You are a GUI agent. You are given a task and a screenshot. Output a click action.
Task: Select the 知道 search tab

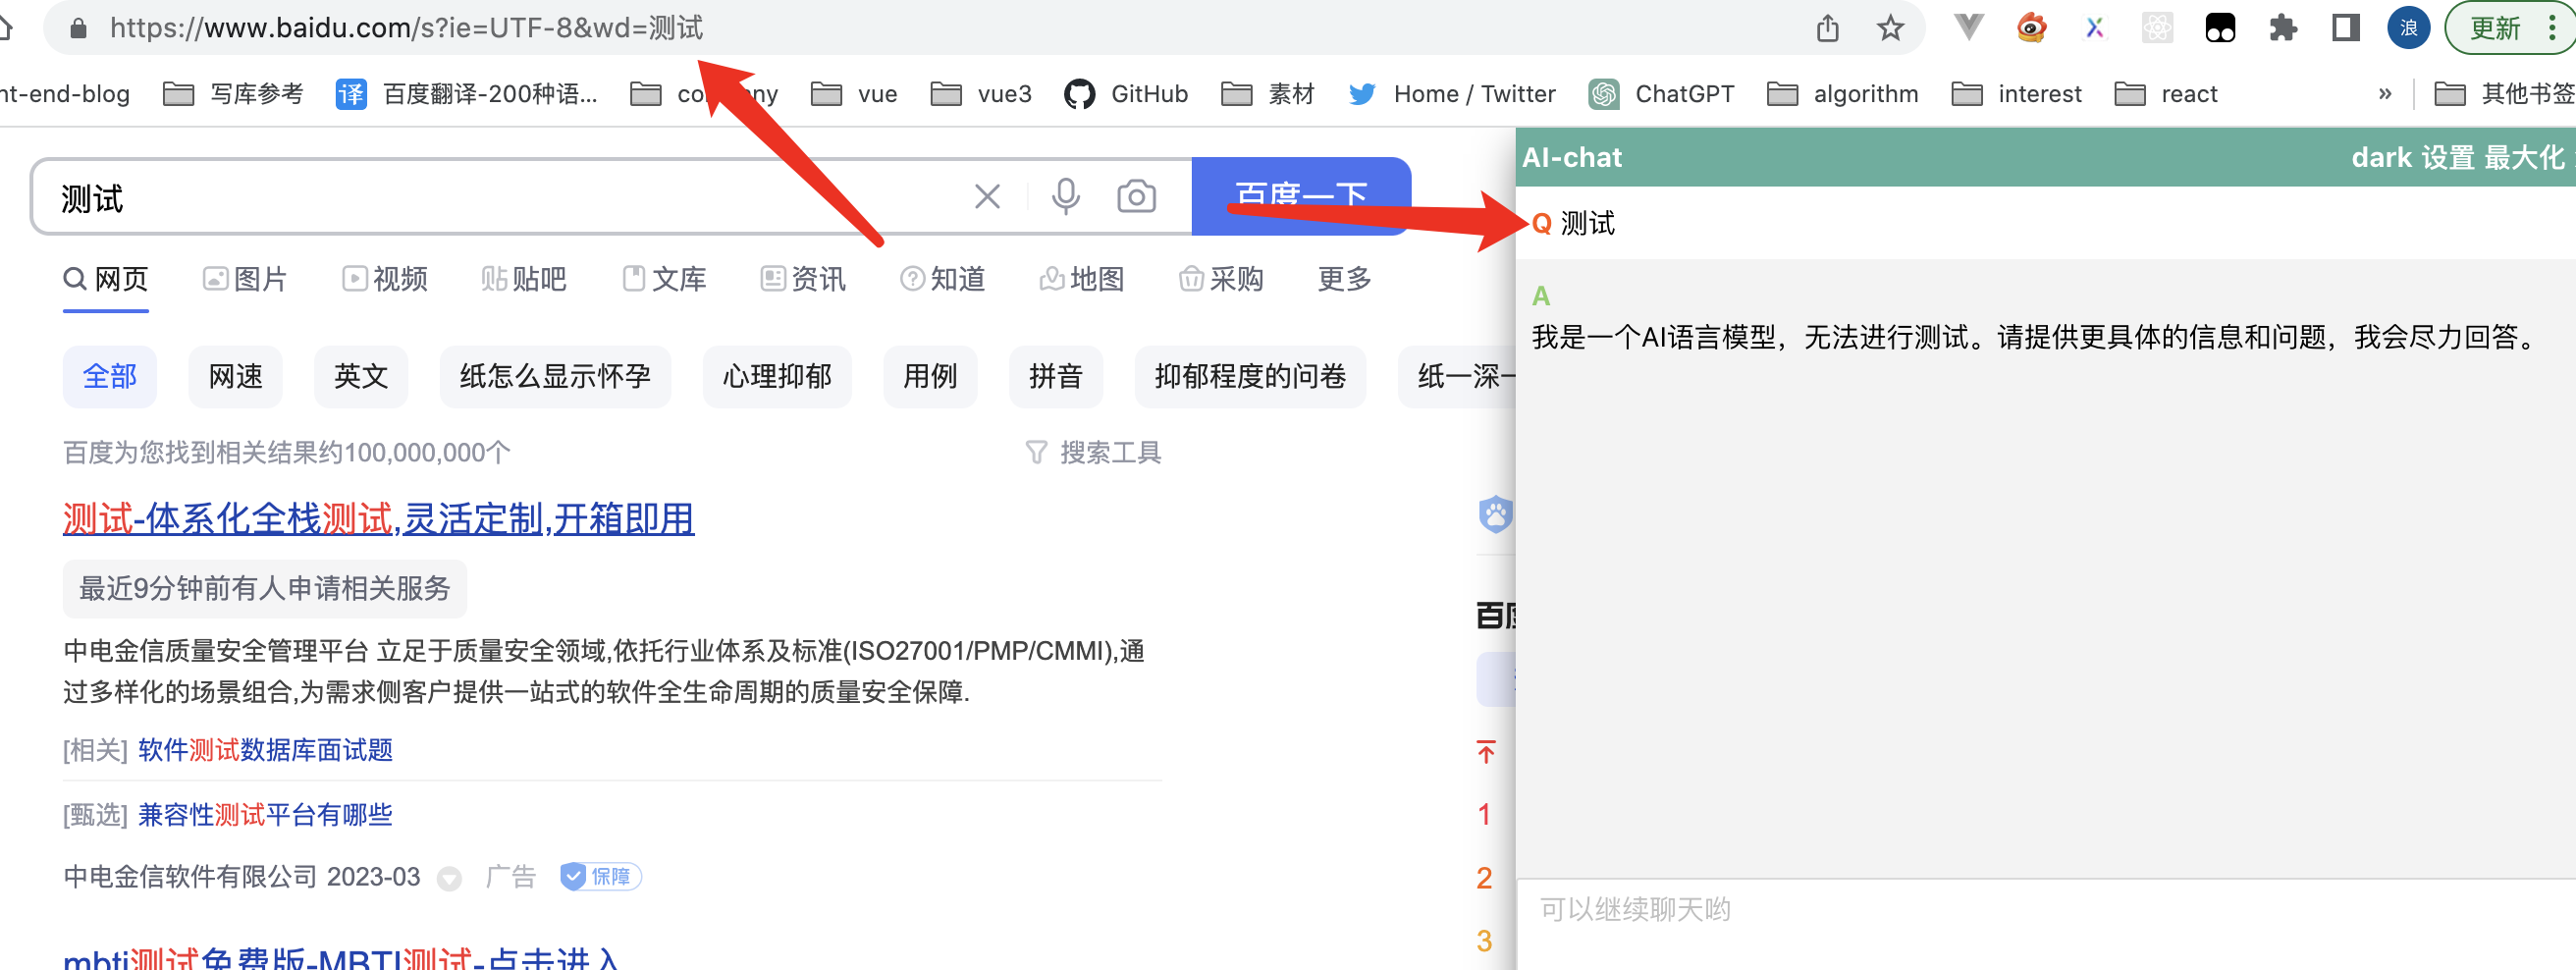pos(942,279)
